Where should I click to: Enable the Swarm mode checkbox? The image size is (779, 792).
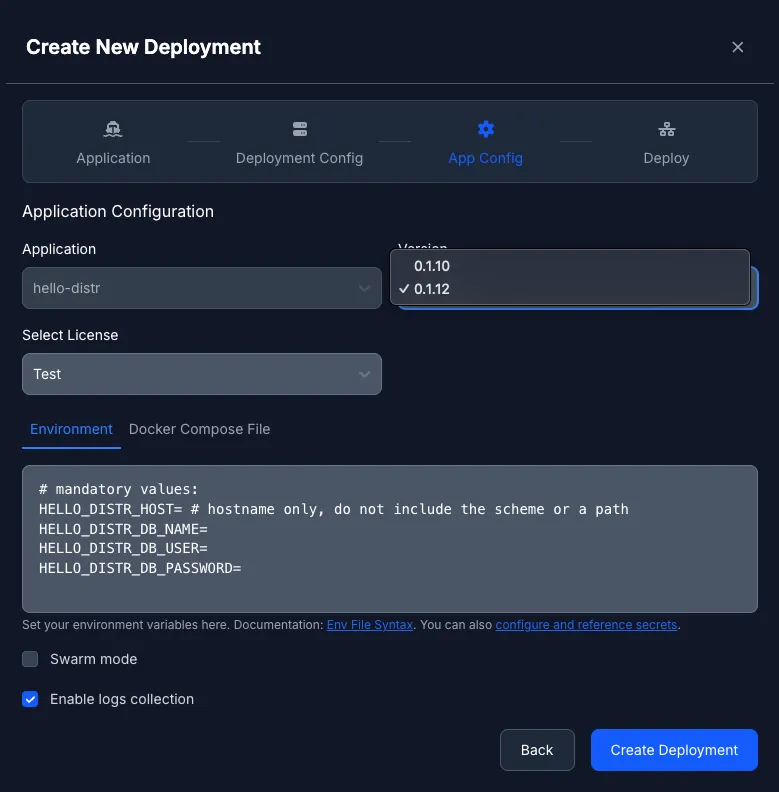30,659
